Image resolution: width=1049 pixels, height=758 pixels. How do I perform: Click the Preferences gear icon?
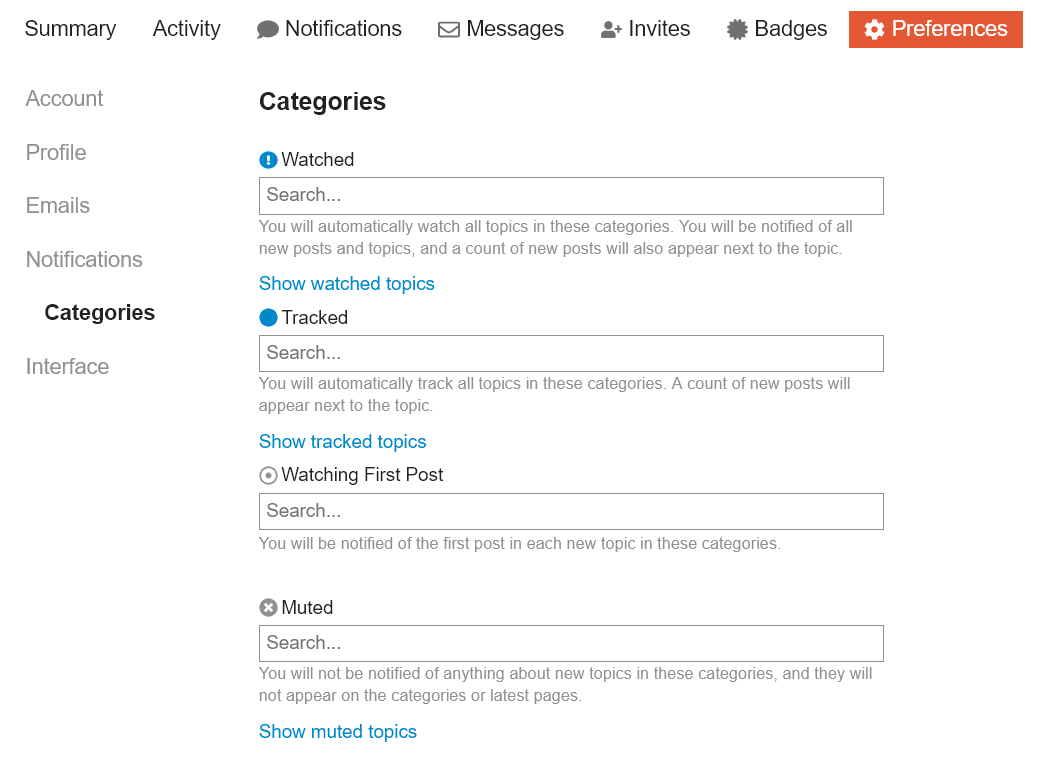pos(874,29)
